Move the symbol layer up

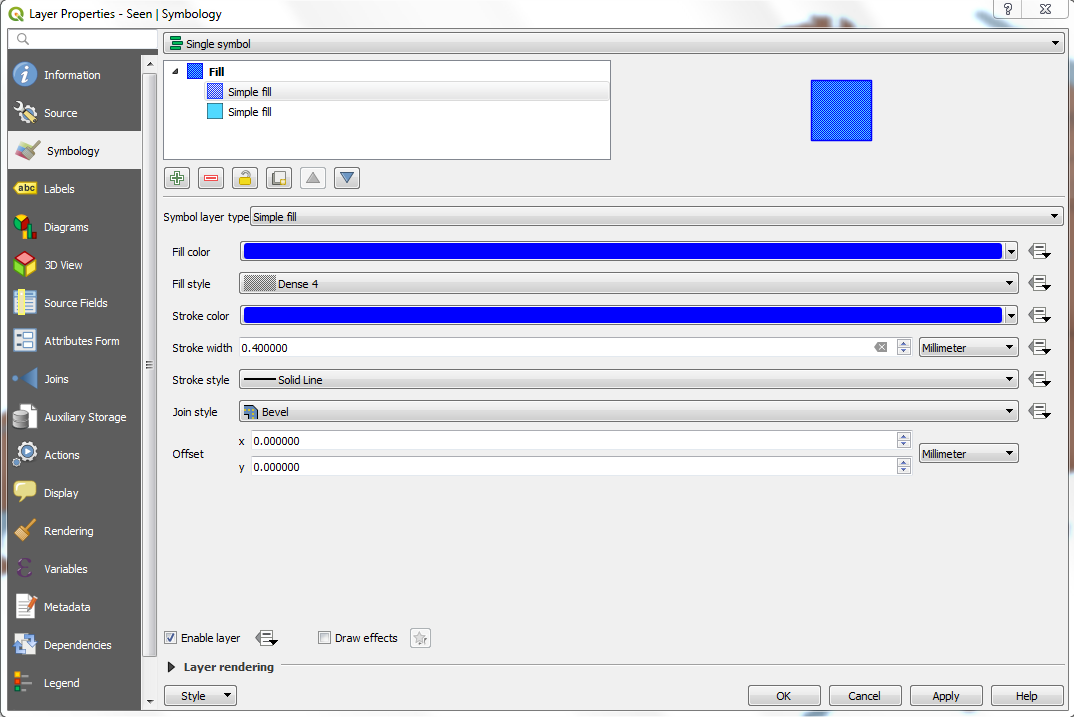(312, 177)
